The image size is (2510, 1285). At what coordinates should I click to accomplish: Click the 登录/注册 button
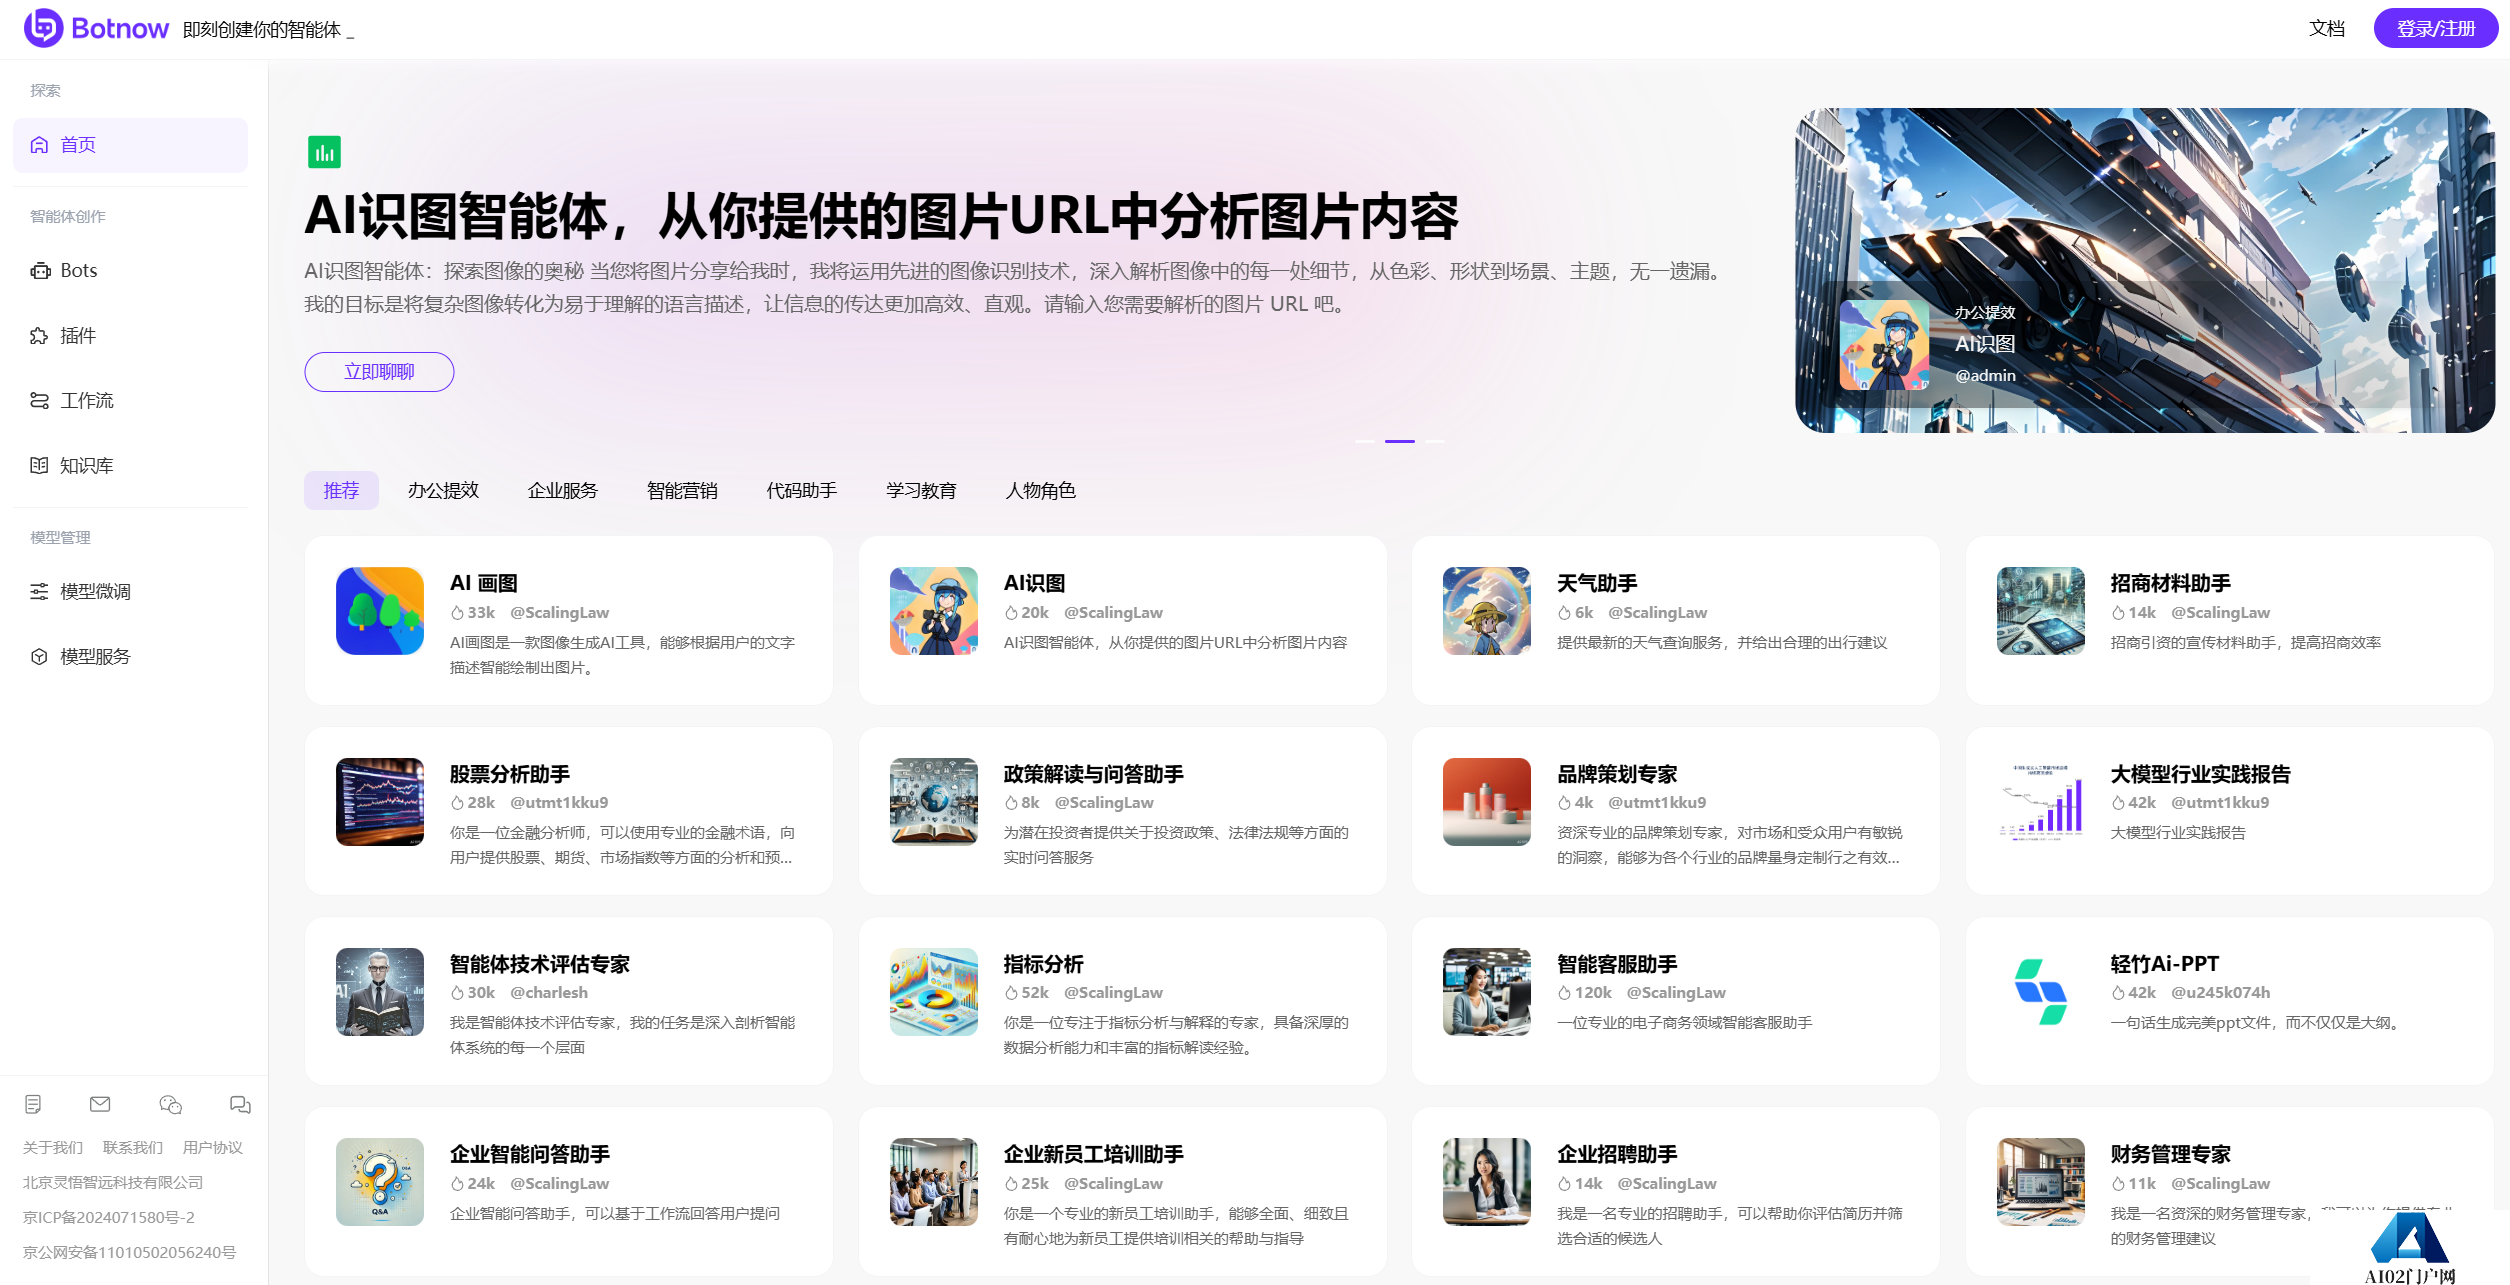[2435, 28]
